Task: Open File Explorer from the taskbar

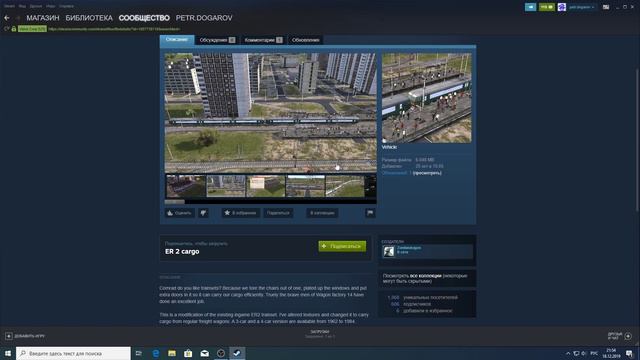Action: pos(172,353)
